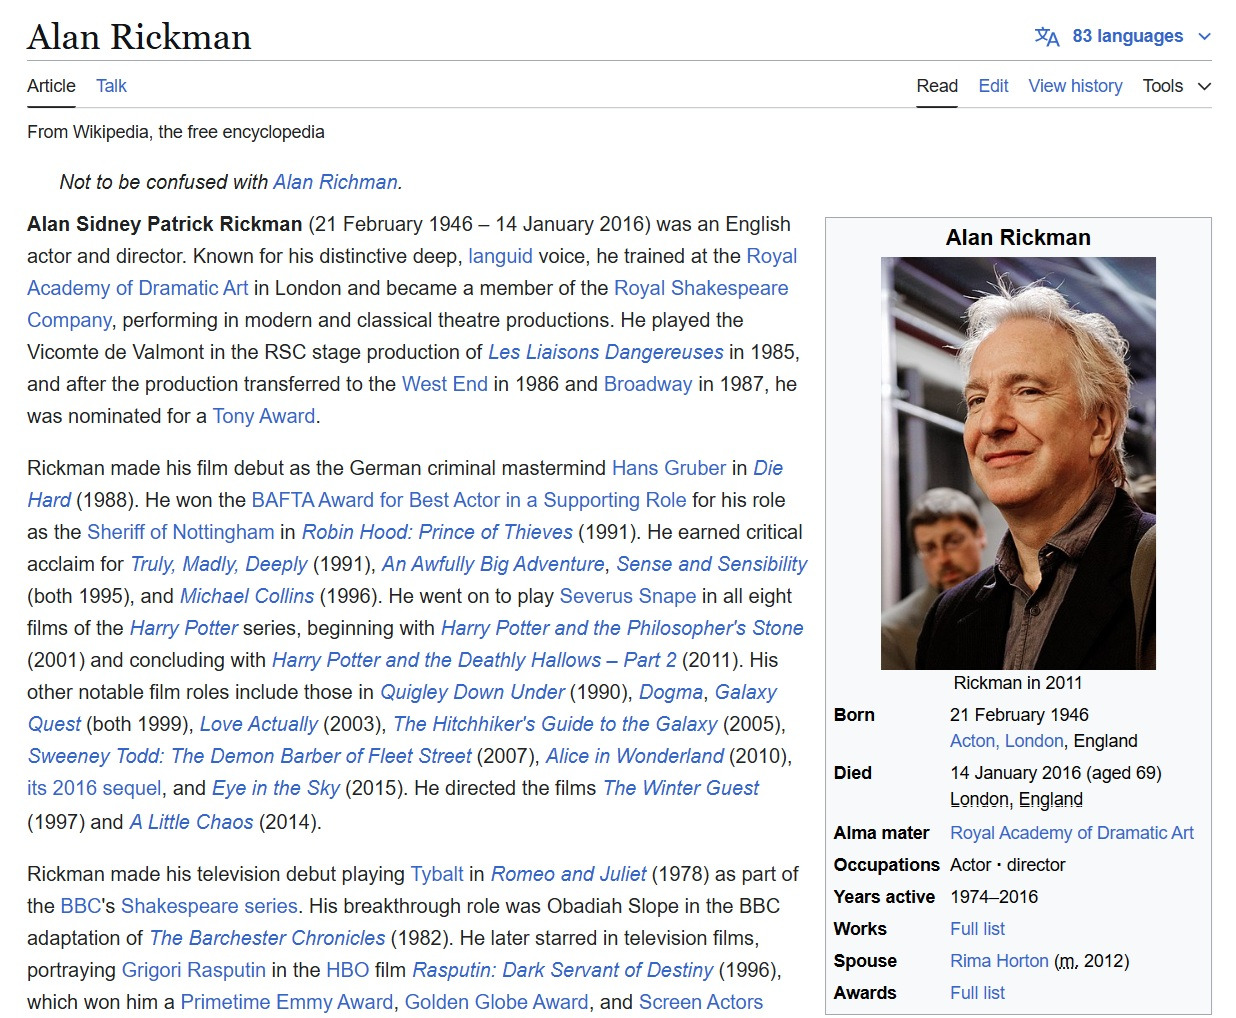Viewport: 1236px width, 1018px height.
Task: Open the Severus Snape link
Action: (628, 596)
